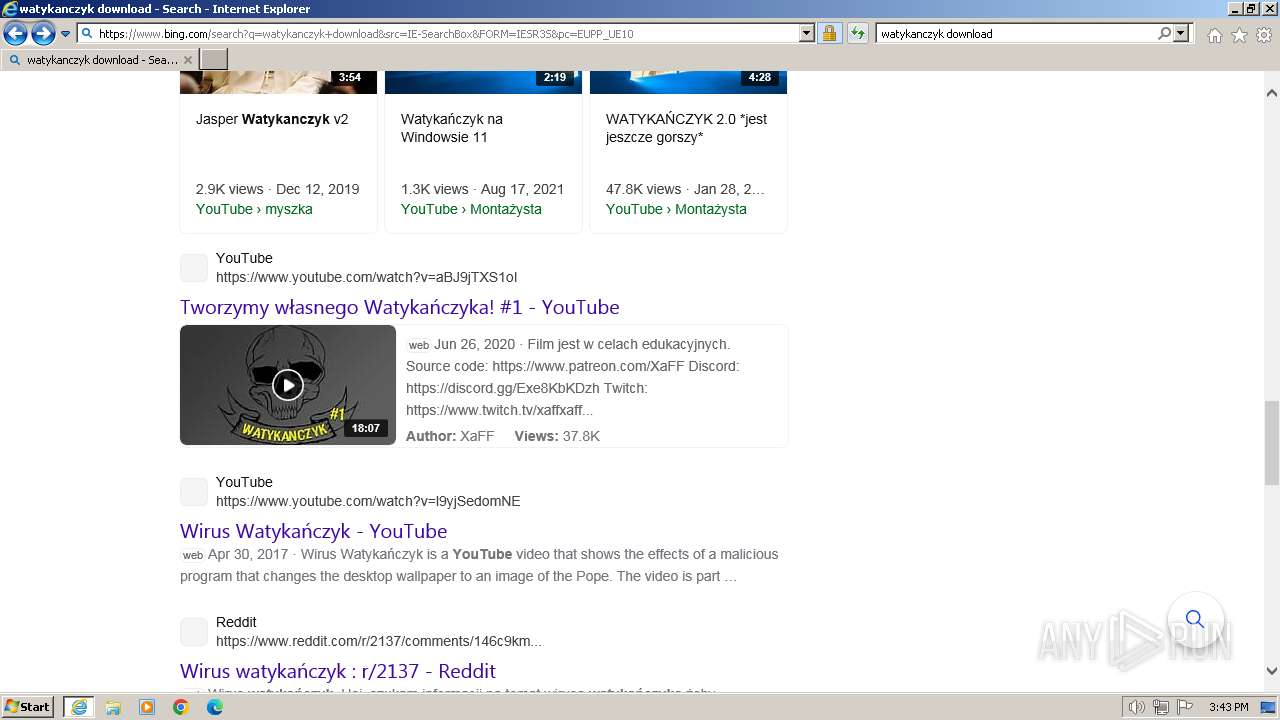Select the watykanczyk download search tab
This screenshot has height=720, width=1280.
[x=100, y=60]
